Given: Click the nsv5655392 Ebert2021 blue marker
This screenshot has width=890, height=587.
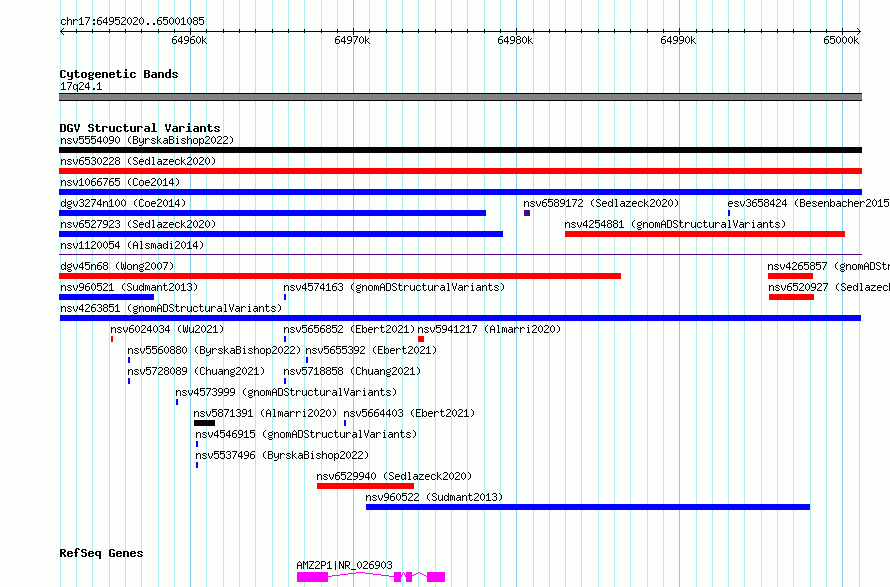Looking at the screenshot, I should pos(307,360).
